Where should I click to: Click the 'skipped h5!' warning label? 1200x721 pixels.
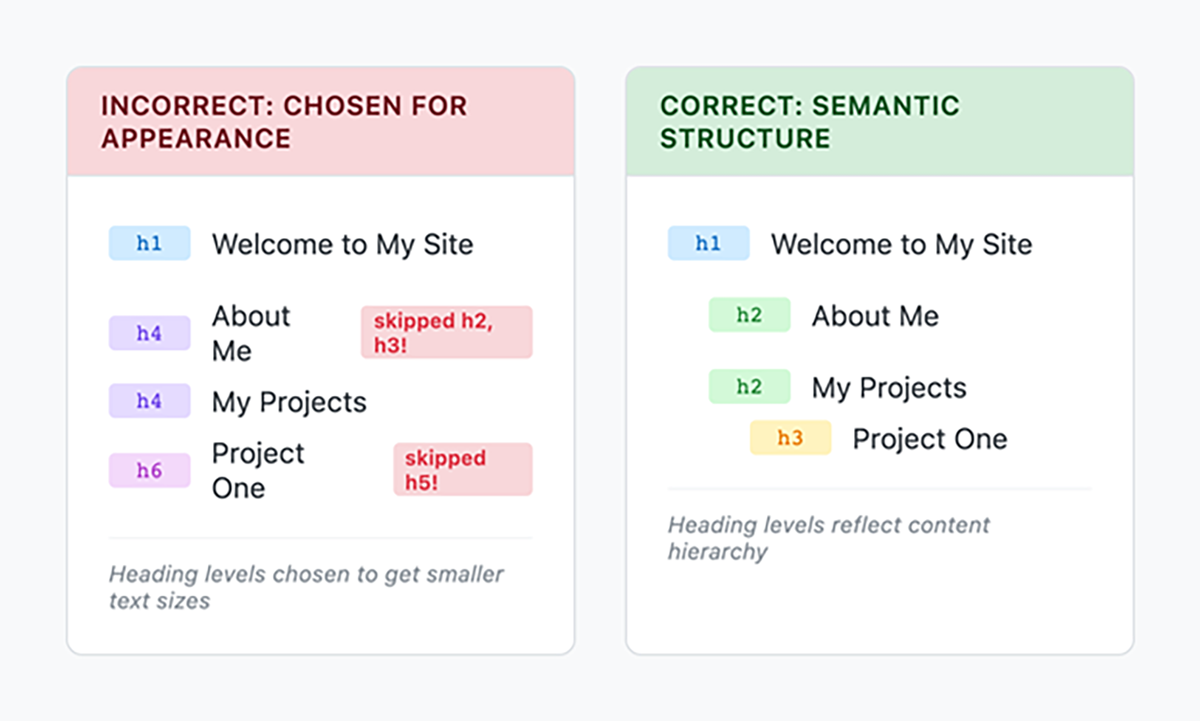click(462, 469)
